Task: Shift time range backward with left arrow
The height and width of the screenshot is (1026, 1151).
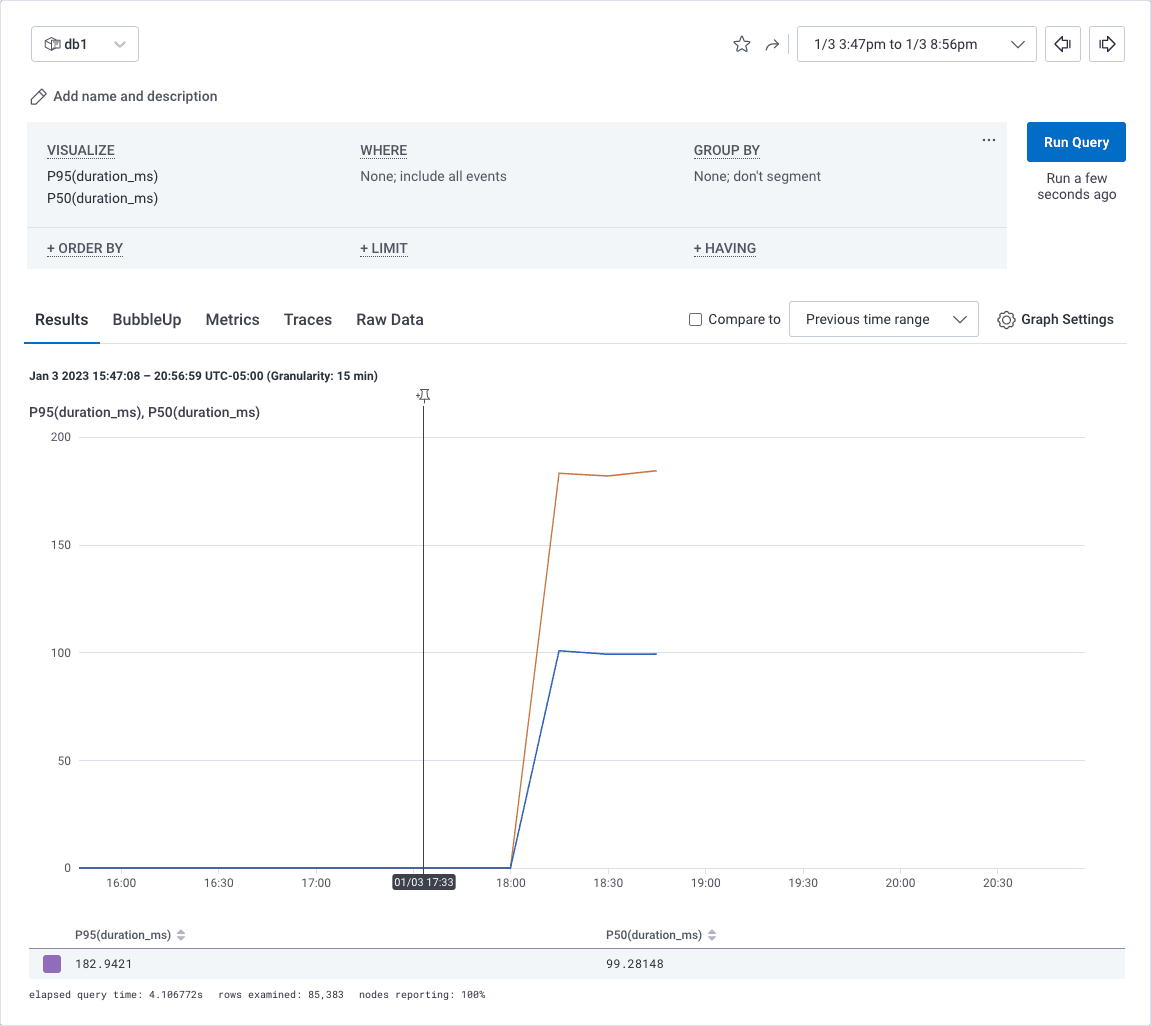Action: [x=1063, y=44]
